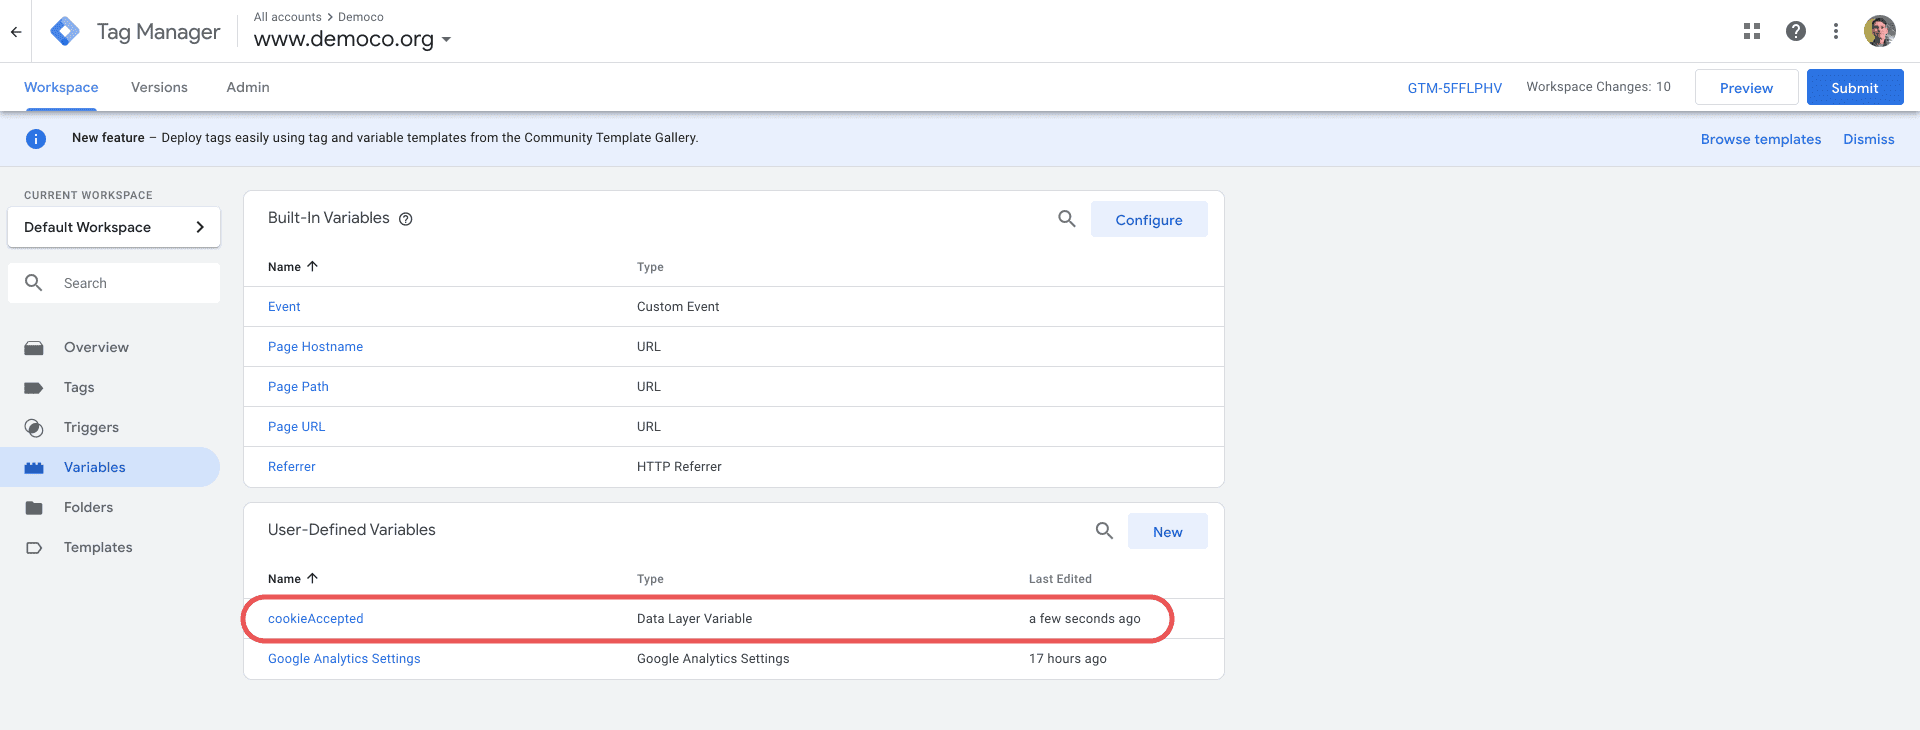
Task: Open the Page URL variable
Action: pos(296,427)
